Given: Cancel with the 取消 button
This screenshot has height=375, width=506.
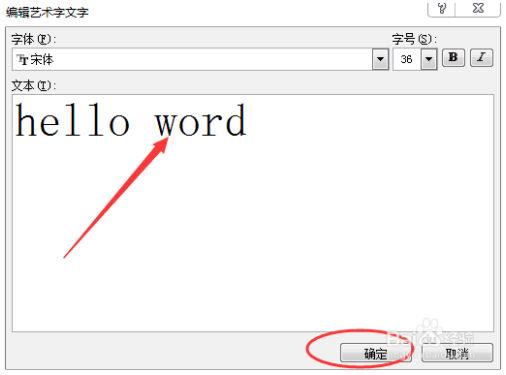Looking at the screenshot, I should tap(457, 353).
